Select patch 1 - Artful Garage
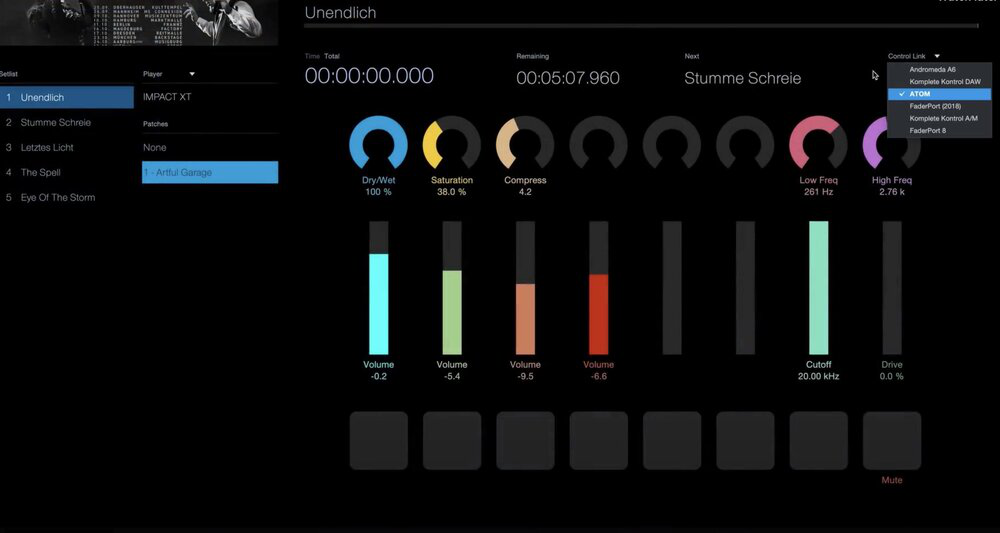The height and width of the screenshot is (533, 1000). click(x=210, y=172)
